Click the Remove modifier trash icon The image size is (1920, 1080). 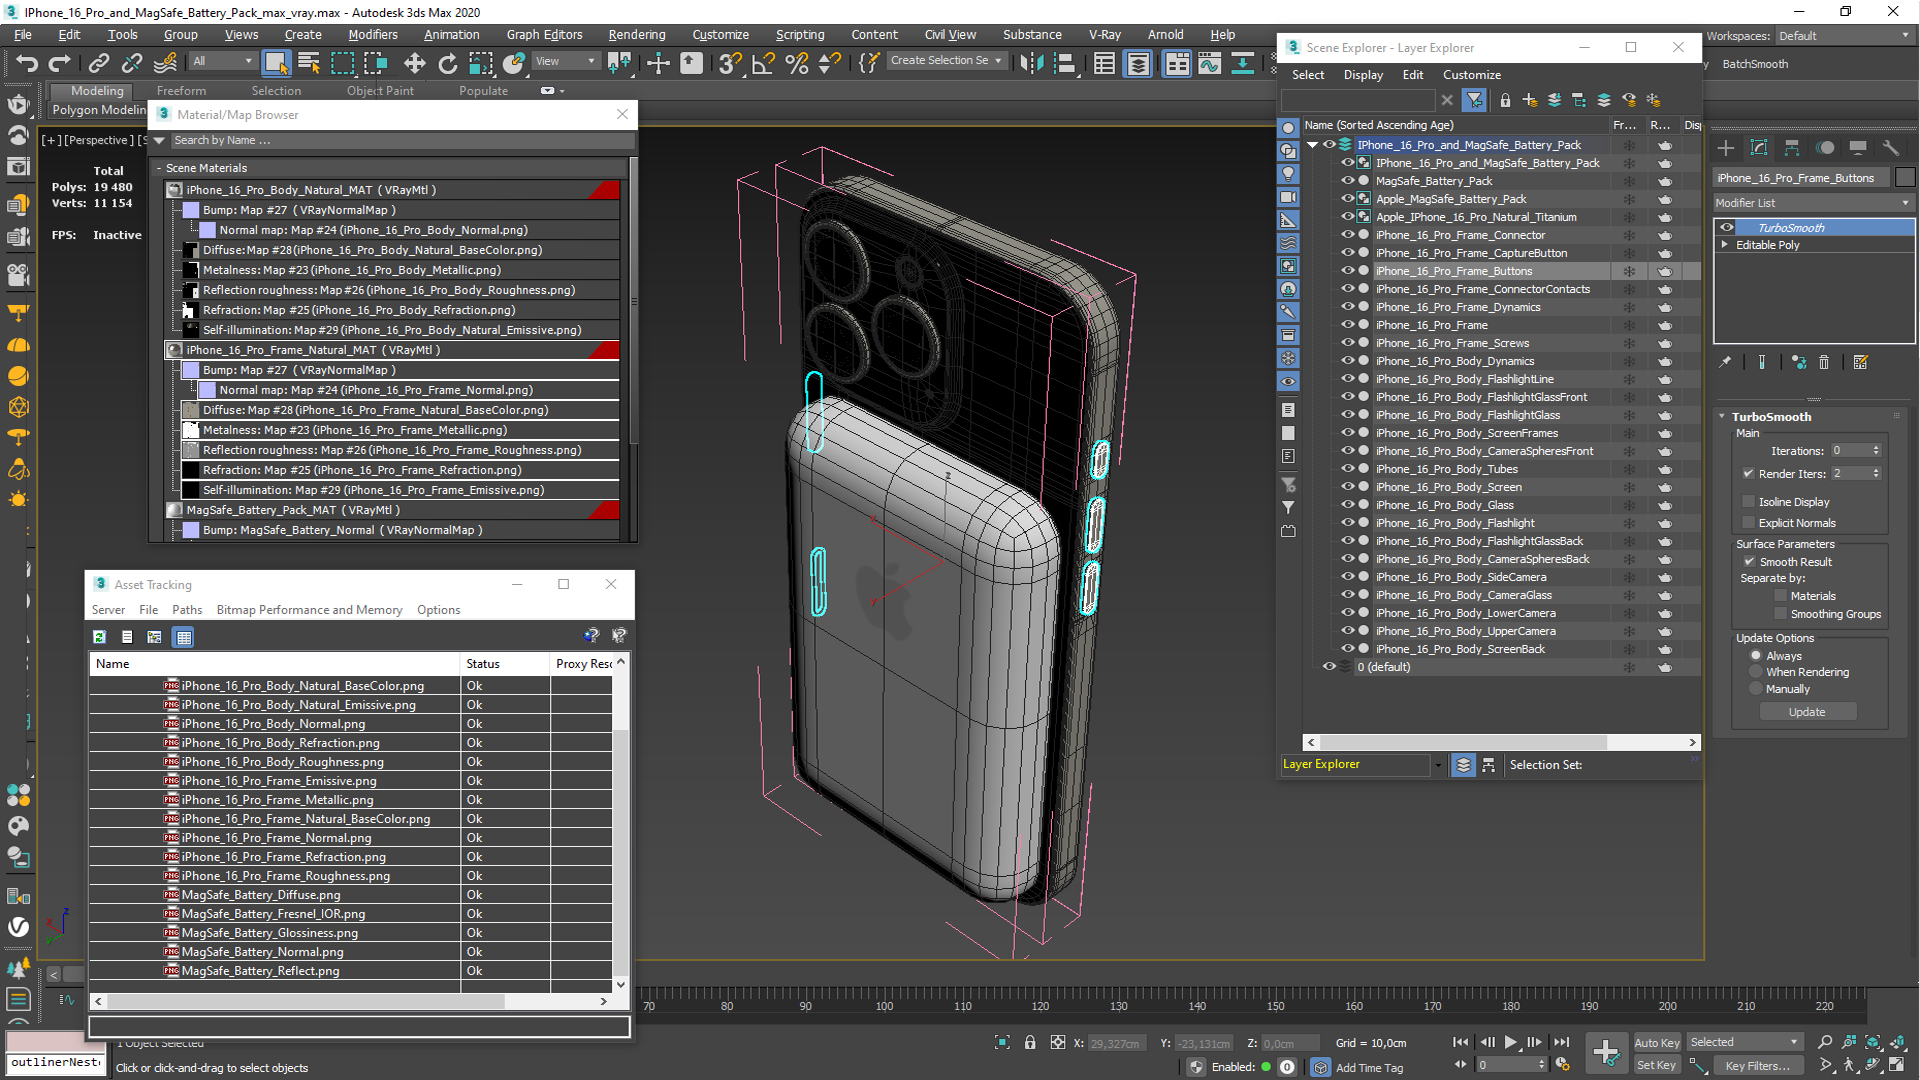(x=1824, y=362)
